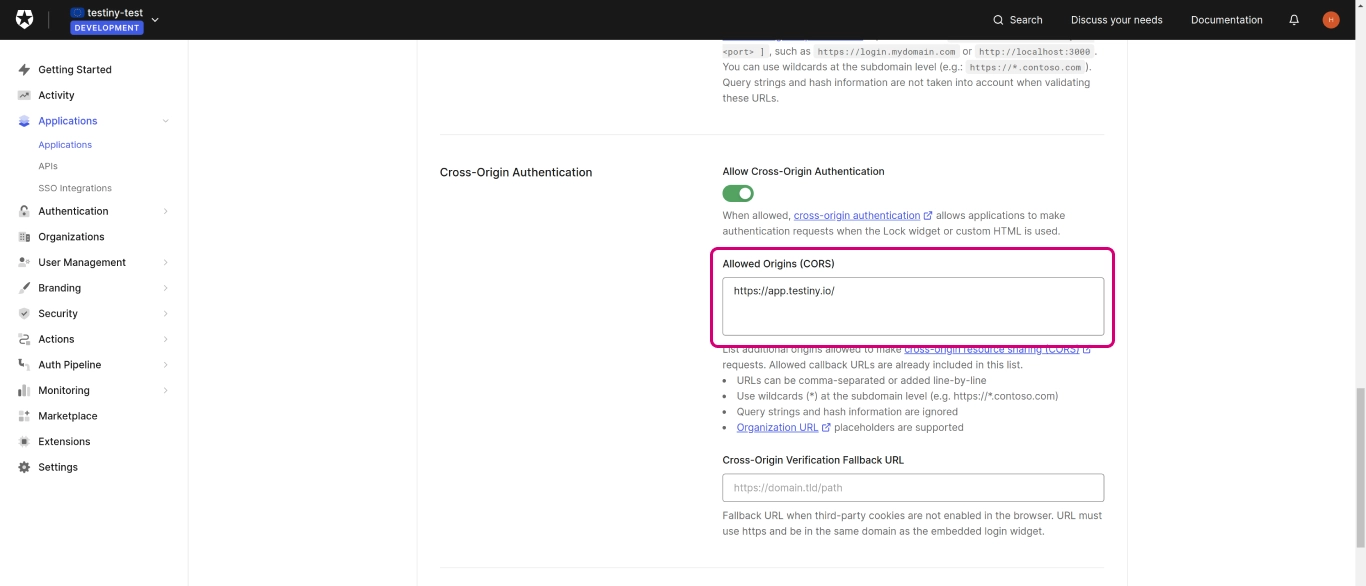
Task: Open the cross-origin authentication link
Action: (856, 216)
